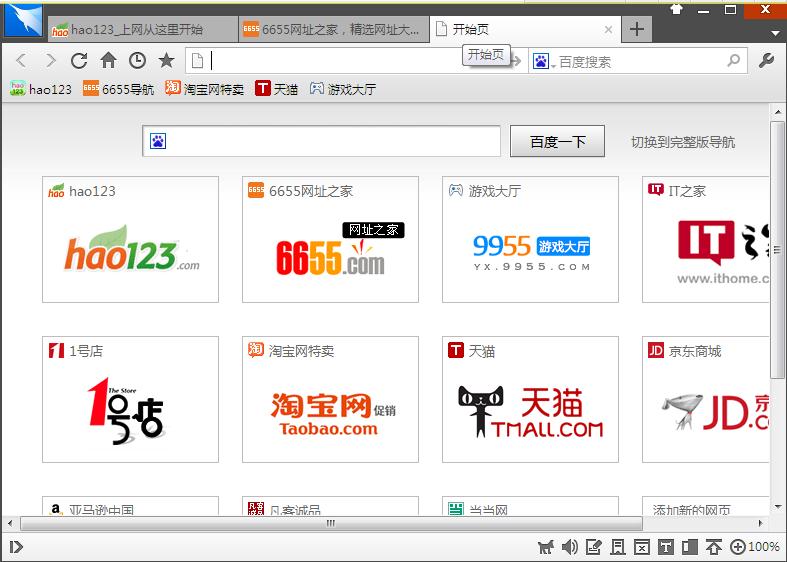The width and height of the screenshot is (787, 562).
Task: Click the 百度一下 button
Action: (x=557, y=142)
